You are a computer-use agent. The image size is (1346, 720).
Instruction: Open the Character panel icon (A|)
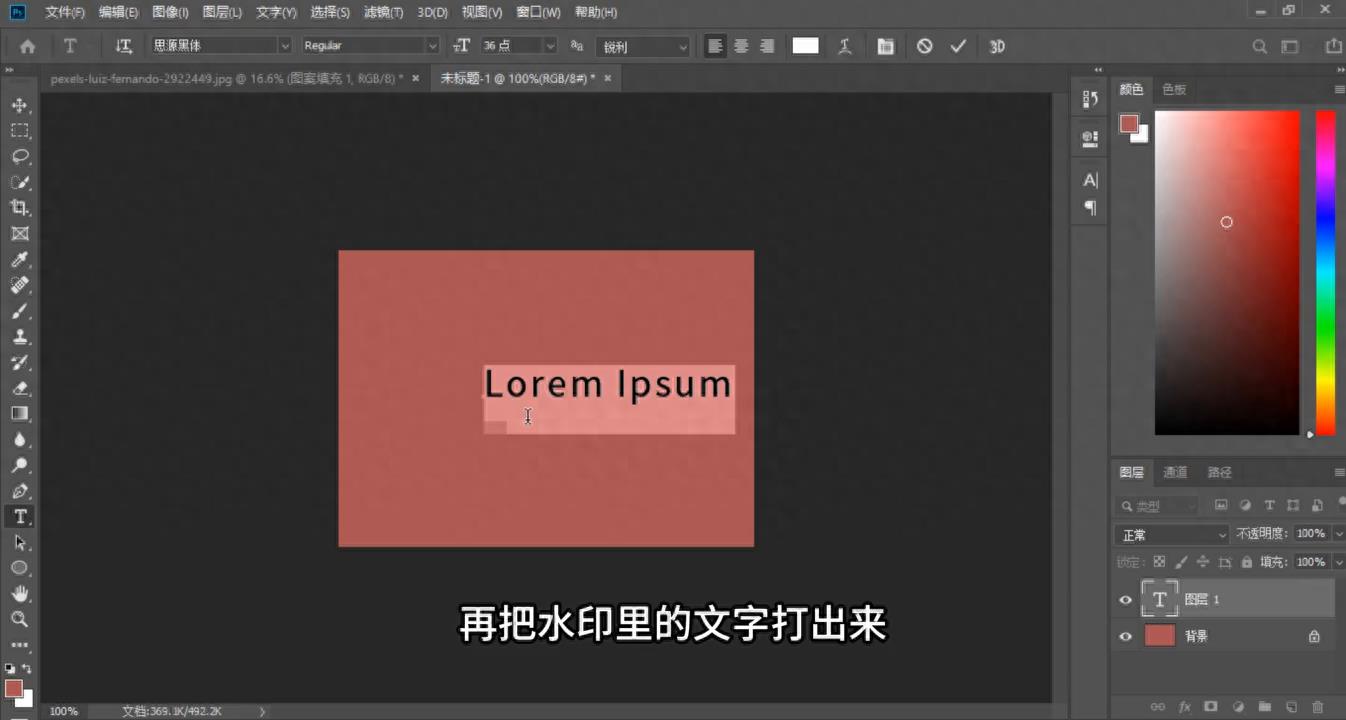click(1090, 180)
